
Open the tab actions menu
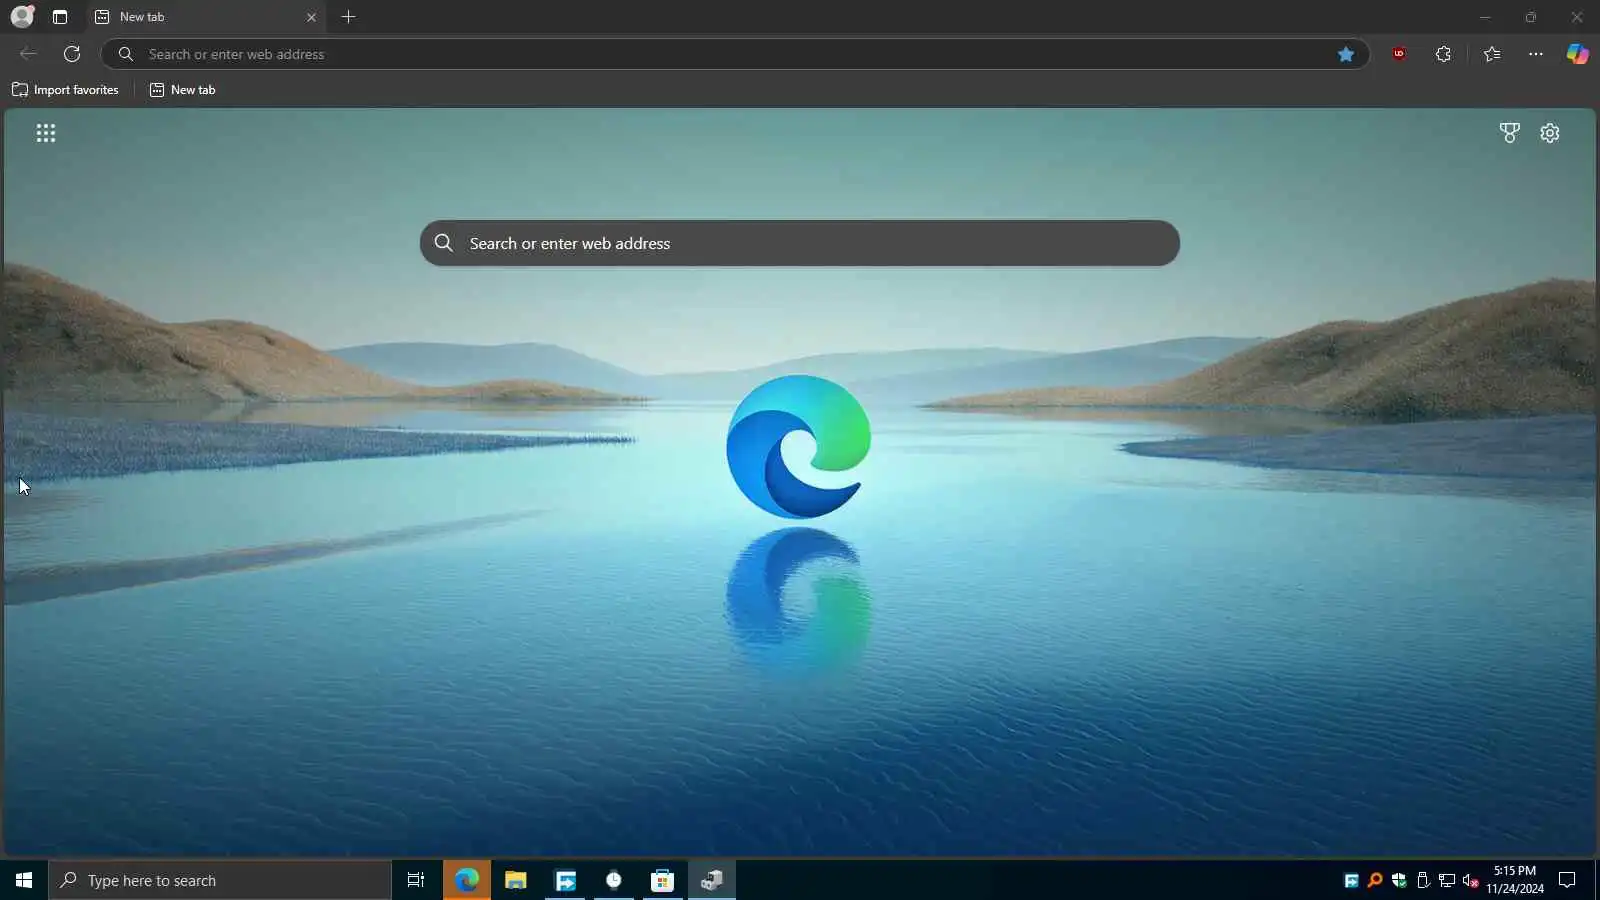[60, 17]
